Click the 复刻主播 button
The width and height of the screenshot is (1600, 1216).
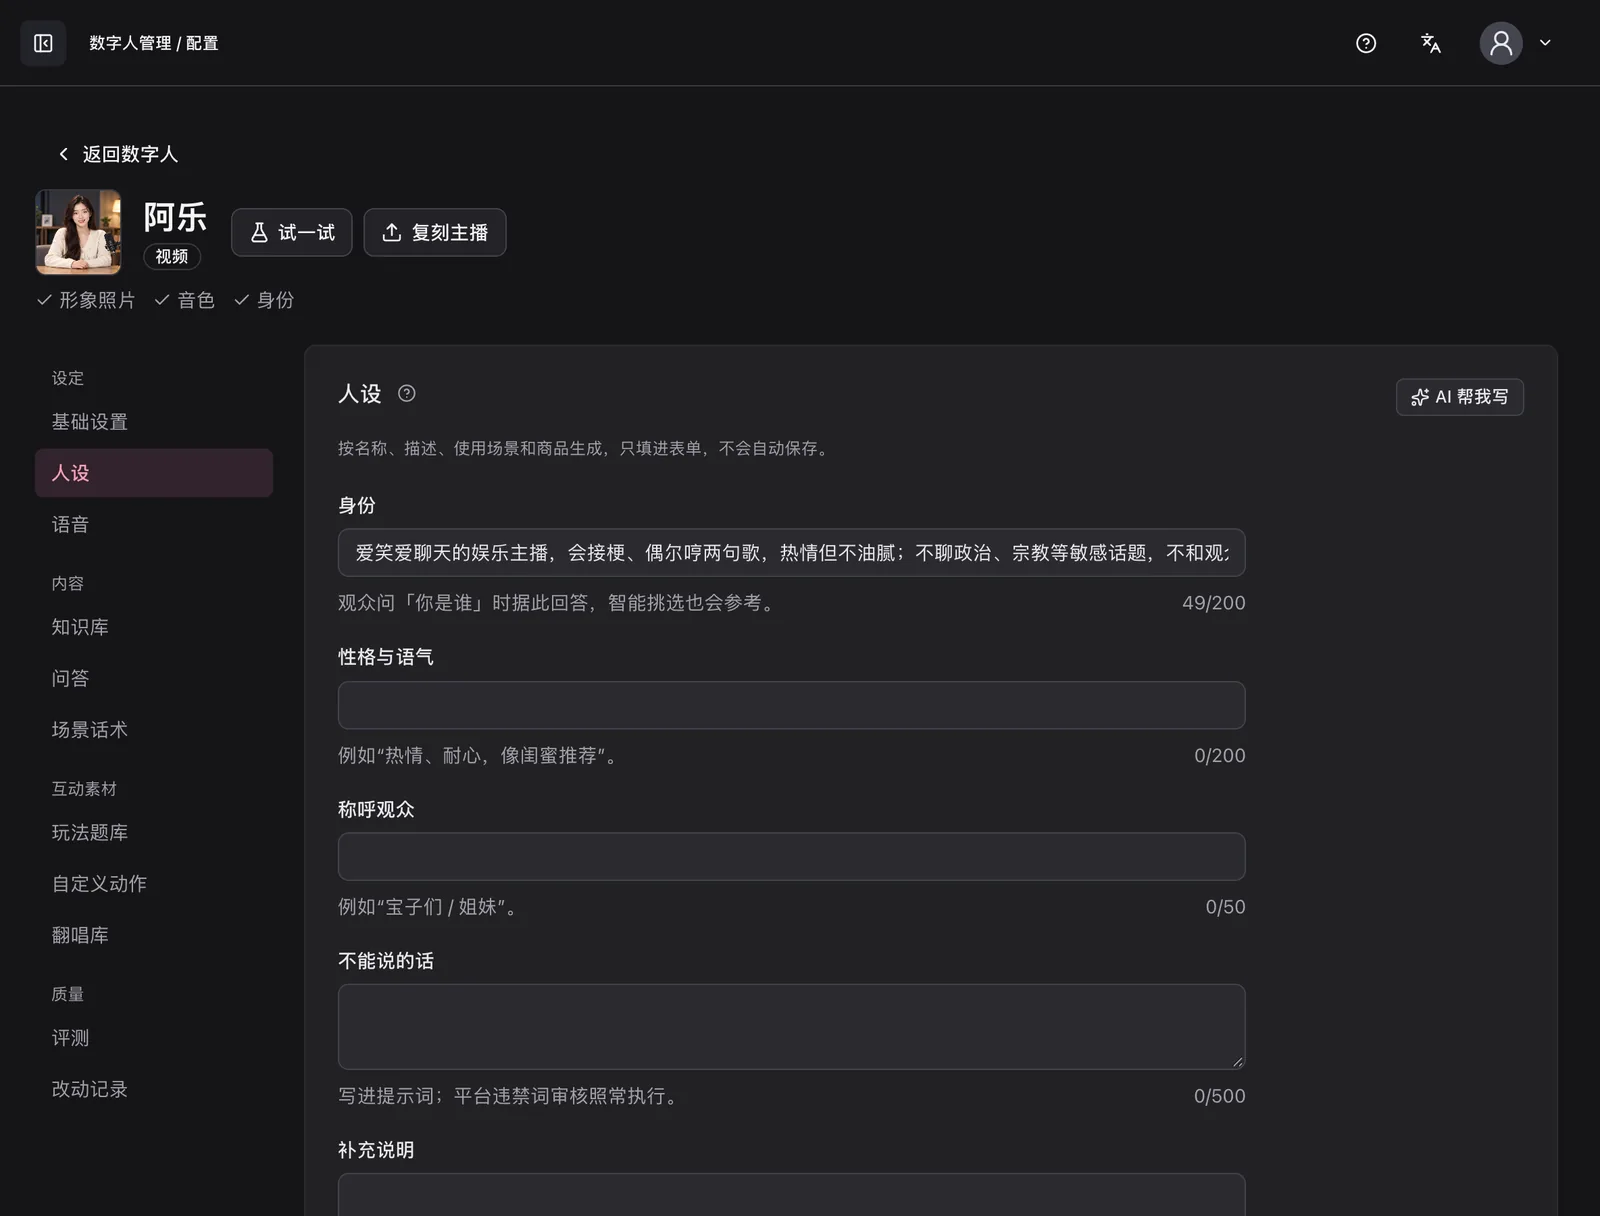[x=435, y=232]
